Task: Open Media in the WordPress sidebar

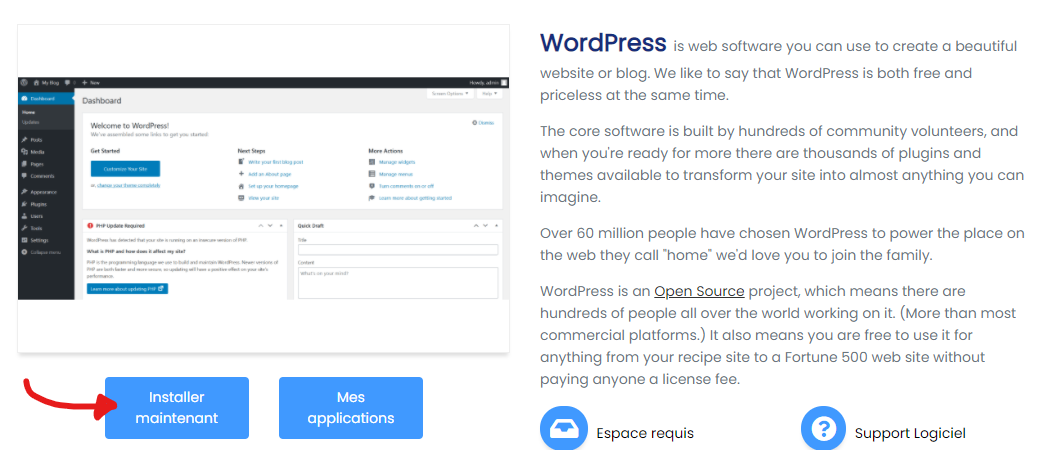Action: pyautogui.click(x=37, y=152)
